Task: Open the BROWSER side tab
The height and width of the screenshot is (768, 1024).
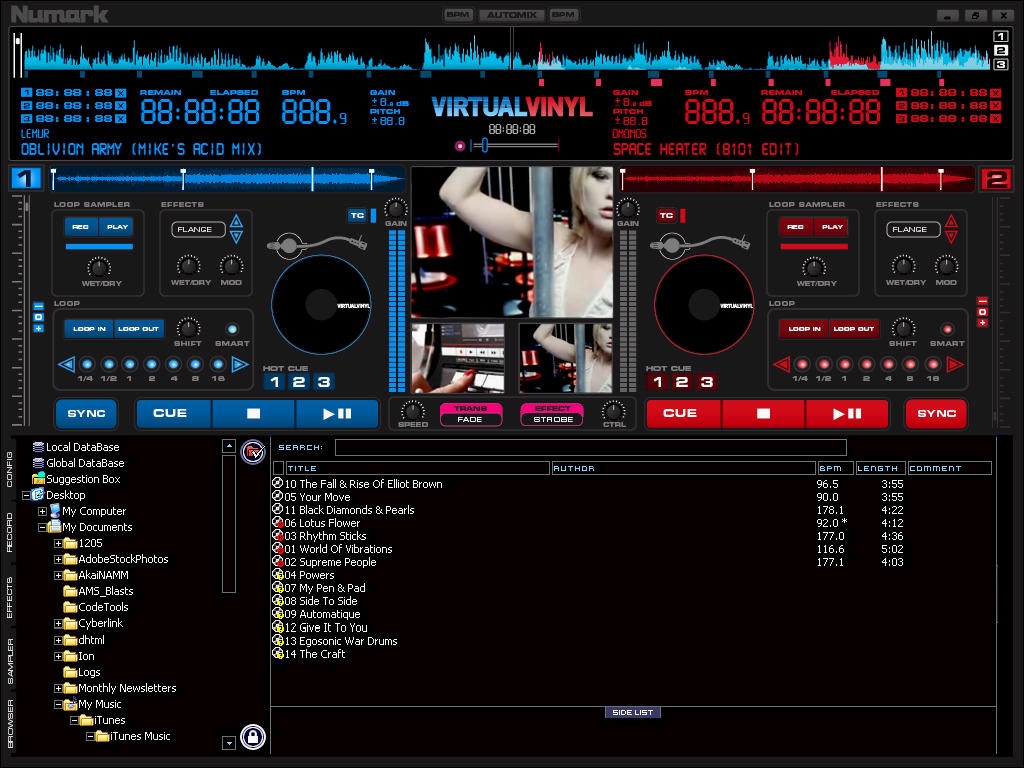Action: 9,724
